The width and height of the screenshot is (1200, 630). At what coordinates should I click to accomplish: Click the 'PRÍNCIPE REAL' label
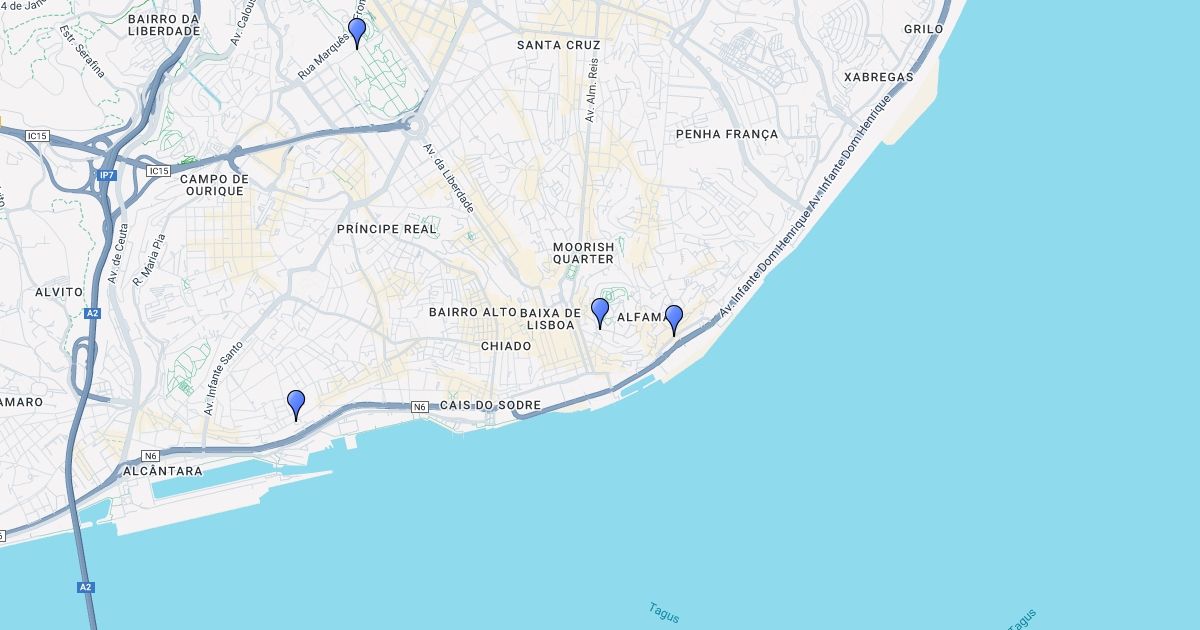click(x=387, y=229)
